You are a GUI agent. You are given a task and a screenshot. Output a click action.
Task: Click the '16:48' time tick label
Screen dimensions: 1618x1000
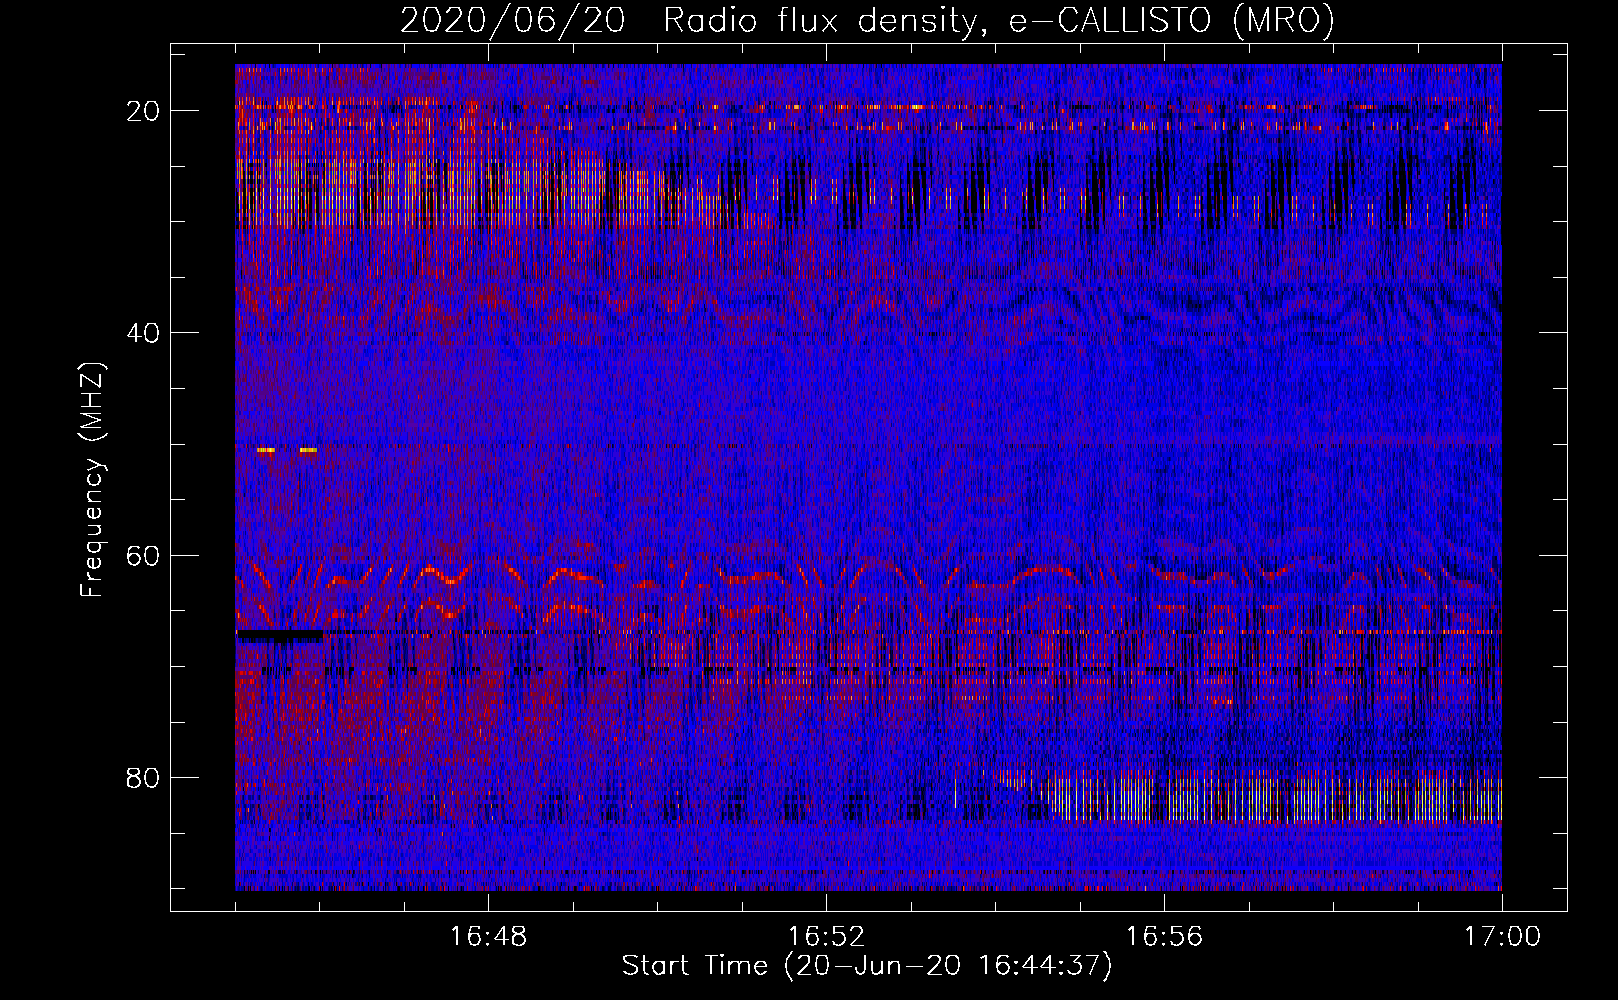point(488,937)
